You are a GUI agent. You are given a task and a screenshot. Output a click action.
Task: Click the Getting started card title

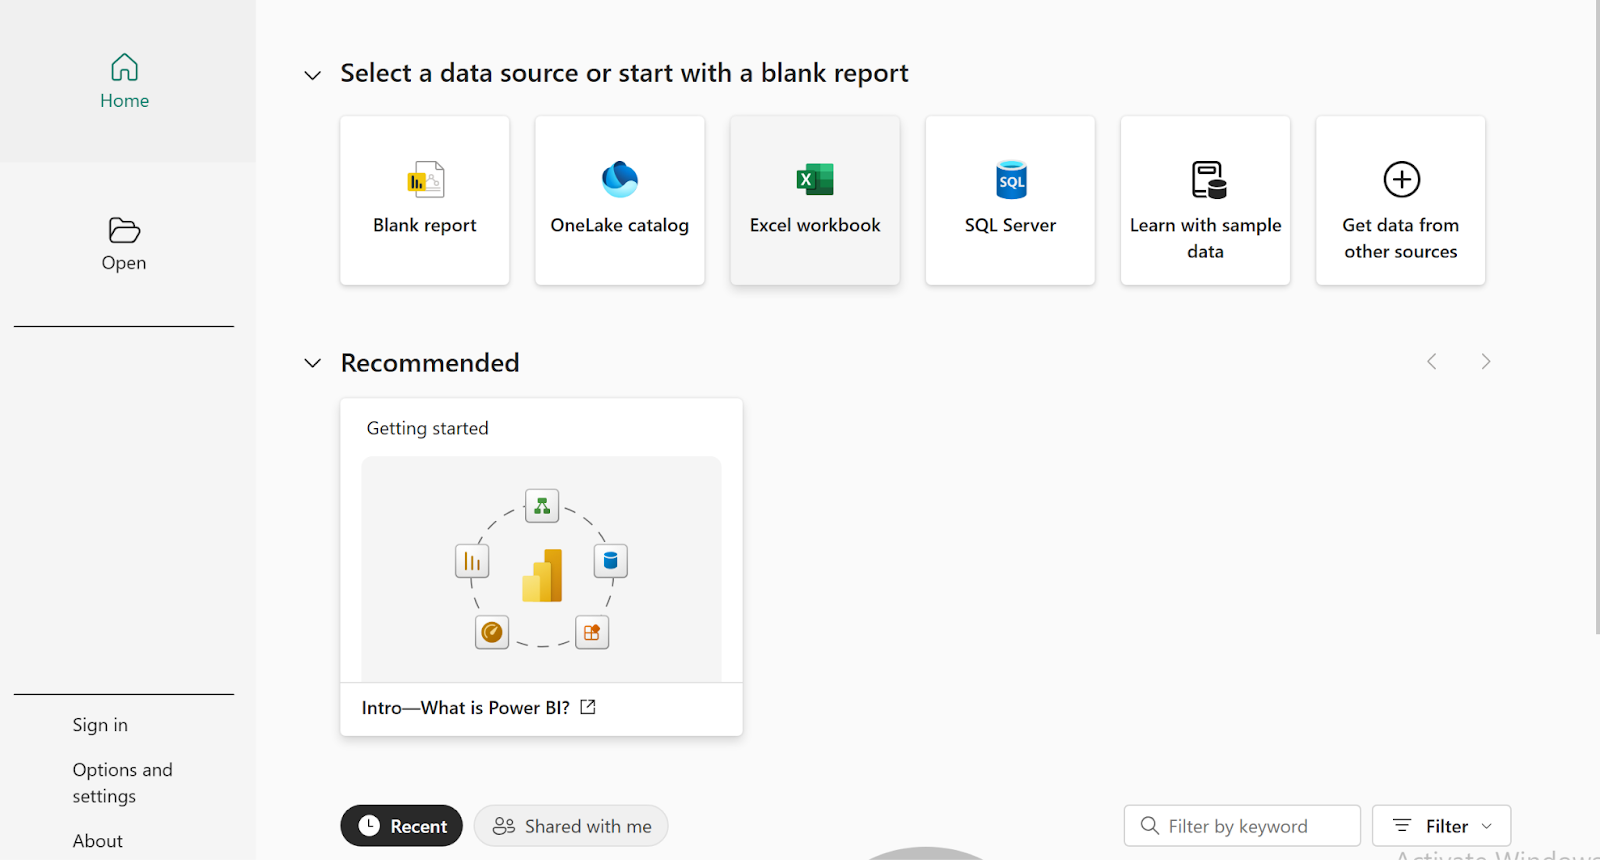click(428, 428)
